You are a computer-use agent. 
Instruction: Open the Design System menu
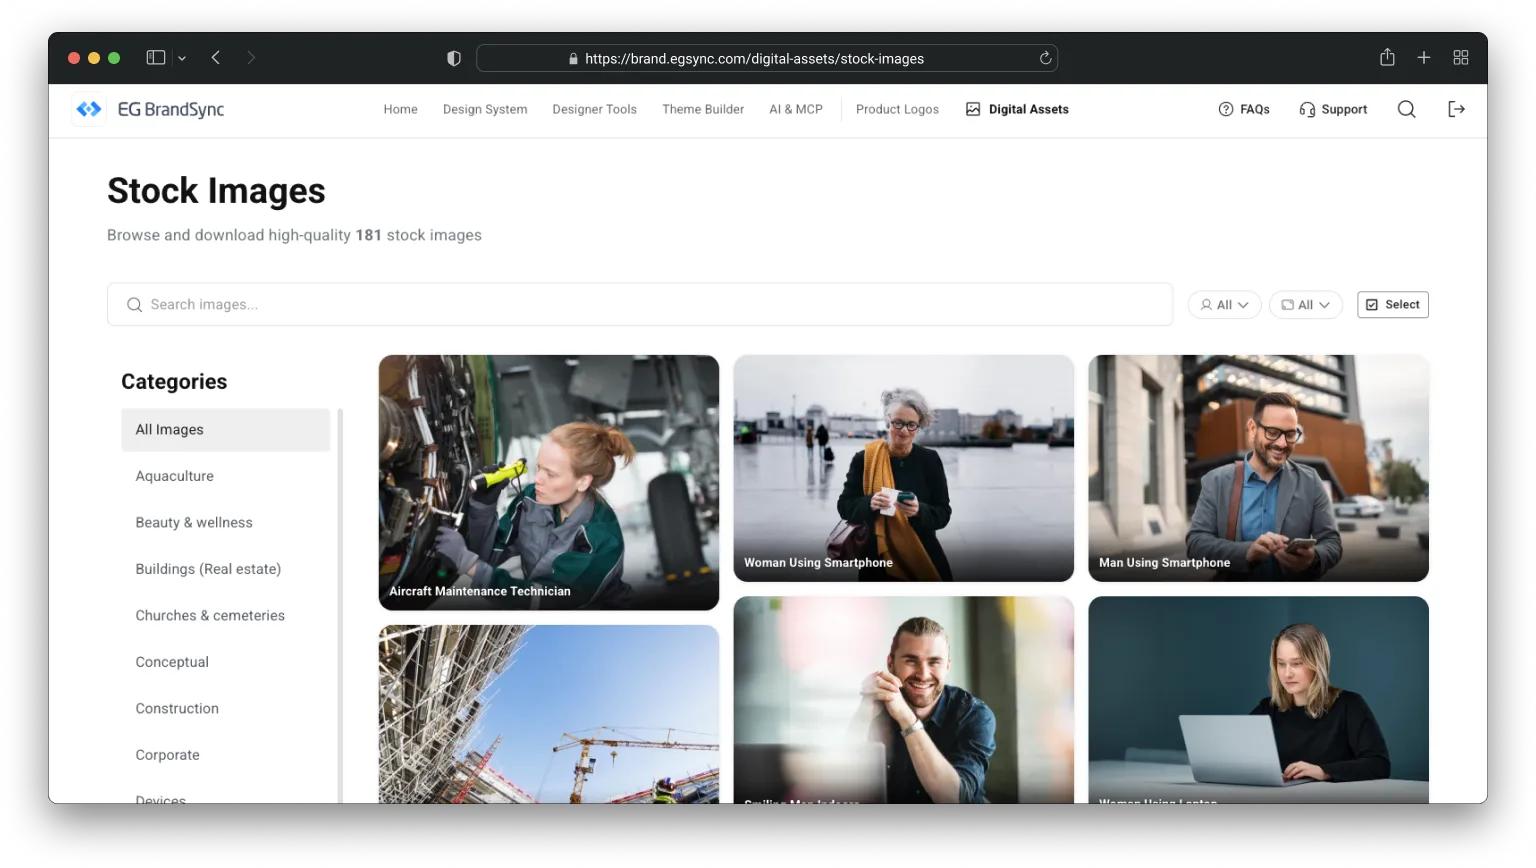pyautogui.click(x=485, y=109)
